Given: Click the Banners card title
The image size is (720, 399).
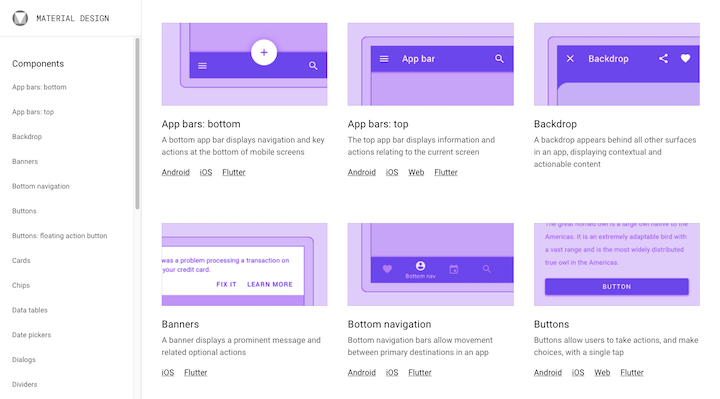Looking at the screenshot, I should [180, 324].
